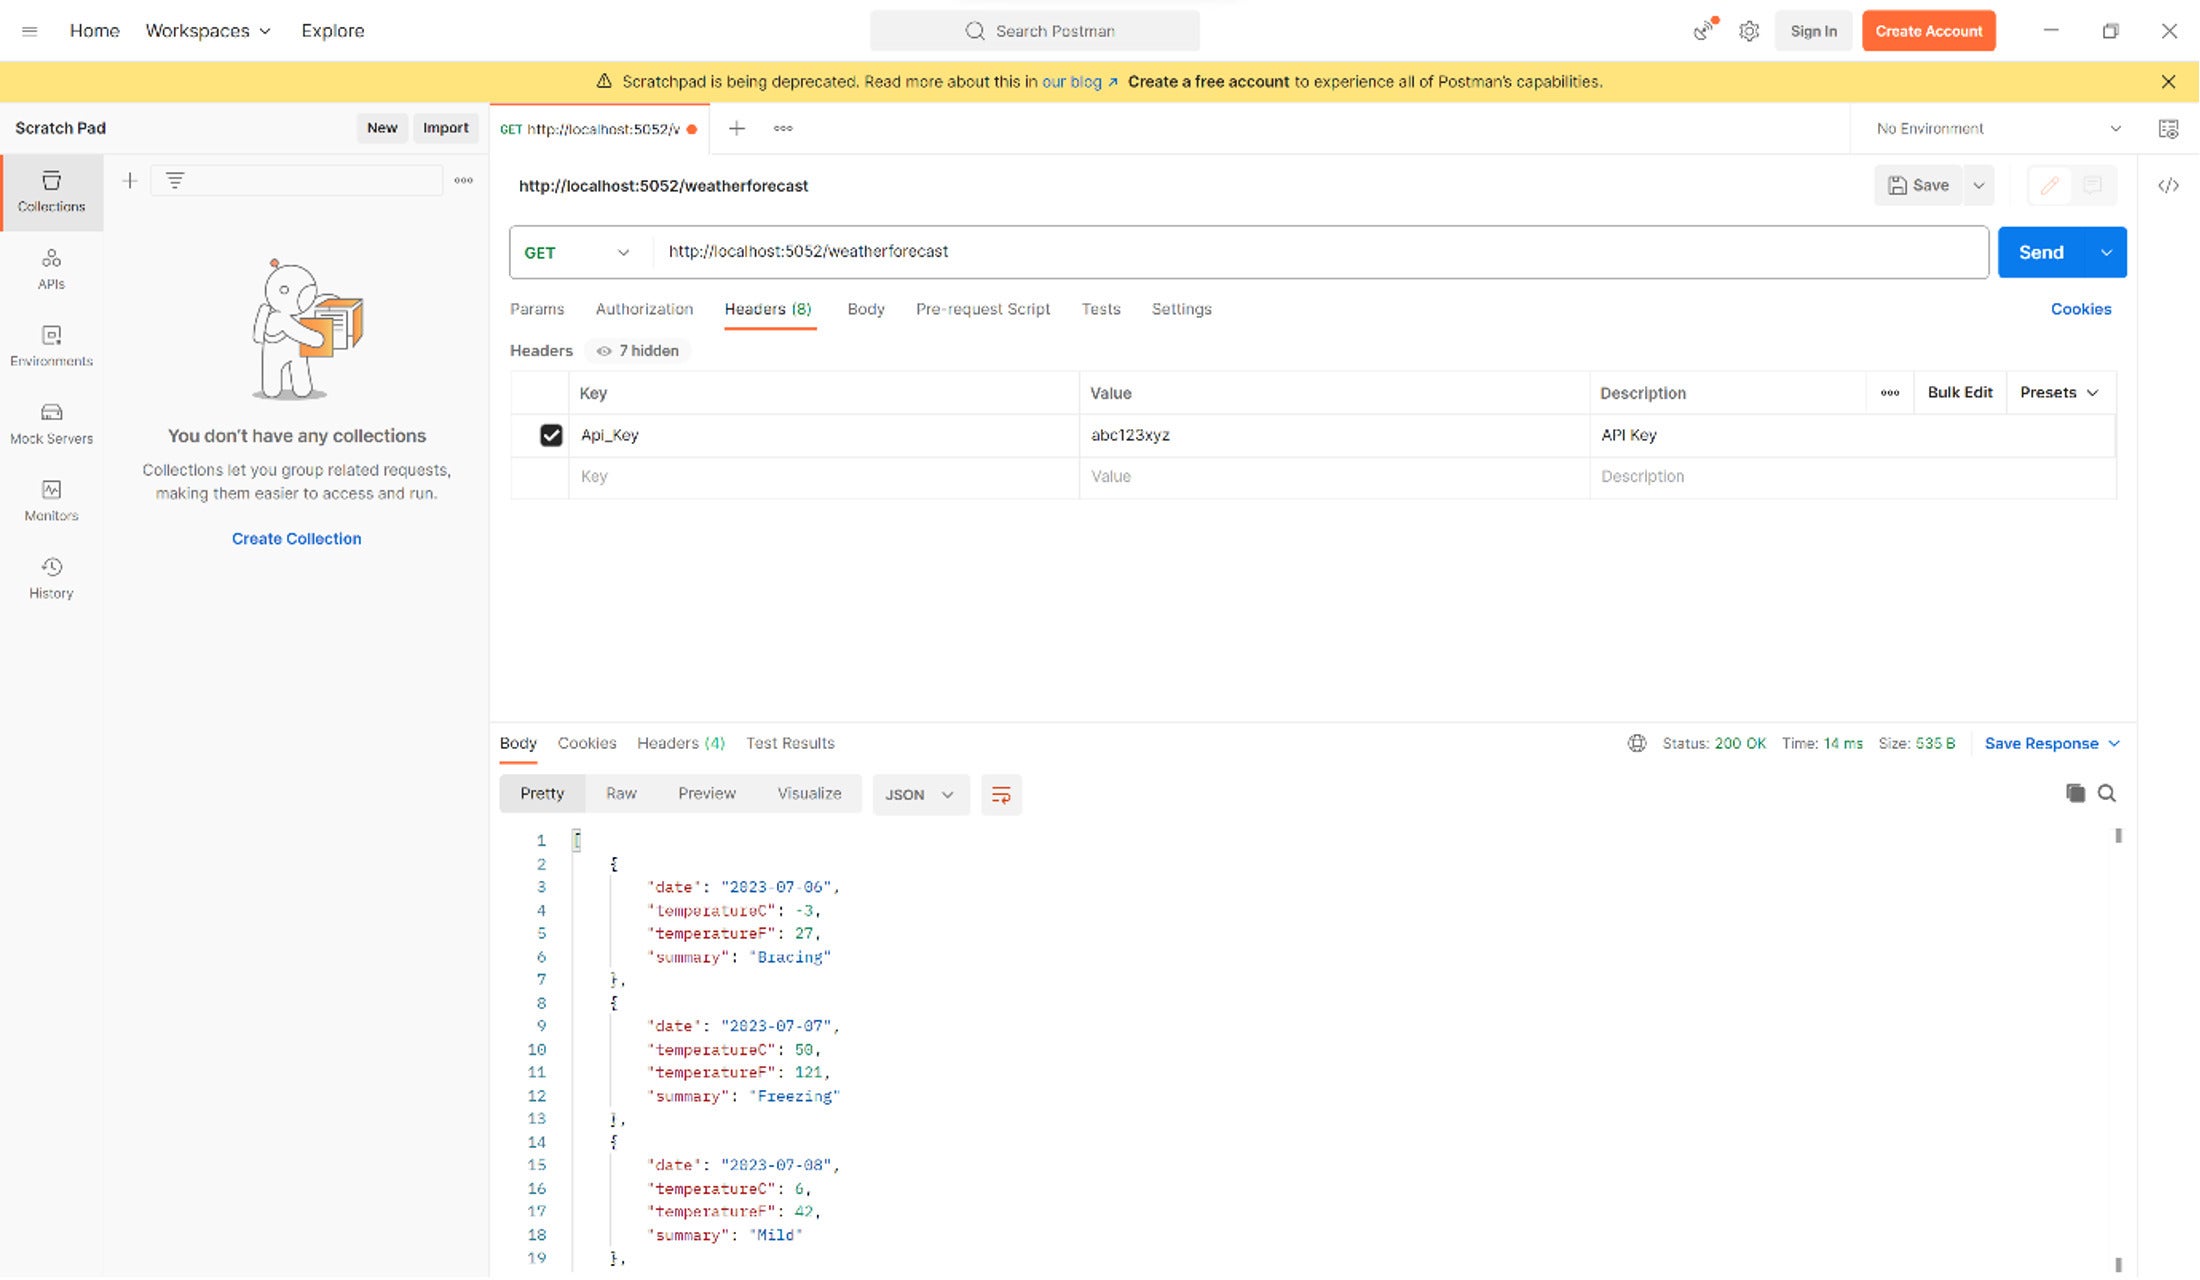Screen dimensions: 2200x1280
Task: Switch to the Params tab
Action: (x=537, y=309)
